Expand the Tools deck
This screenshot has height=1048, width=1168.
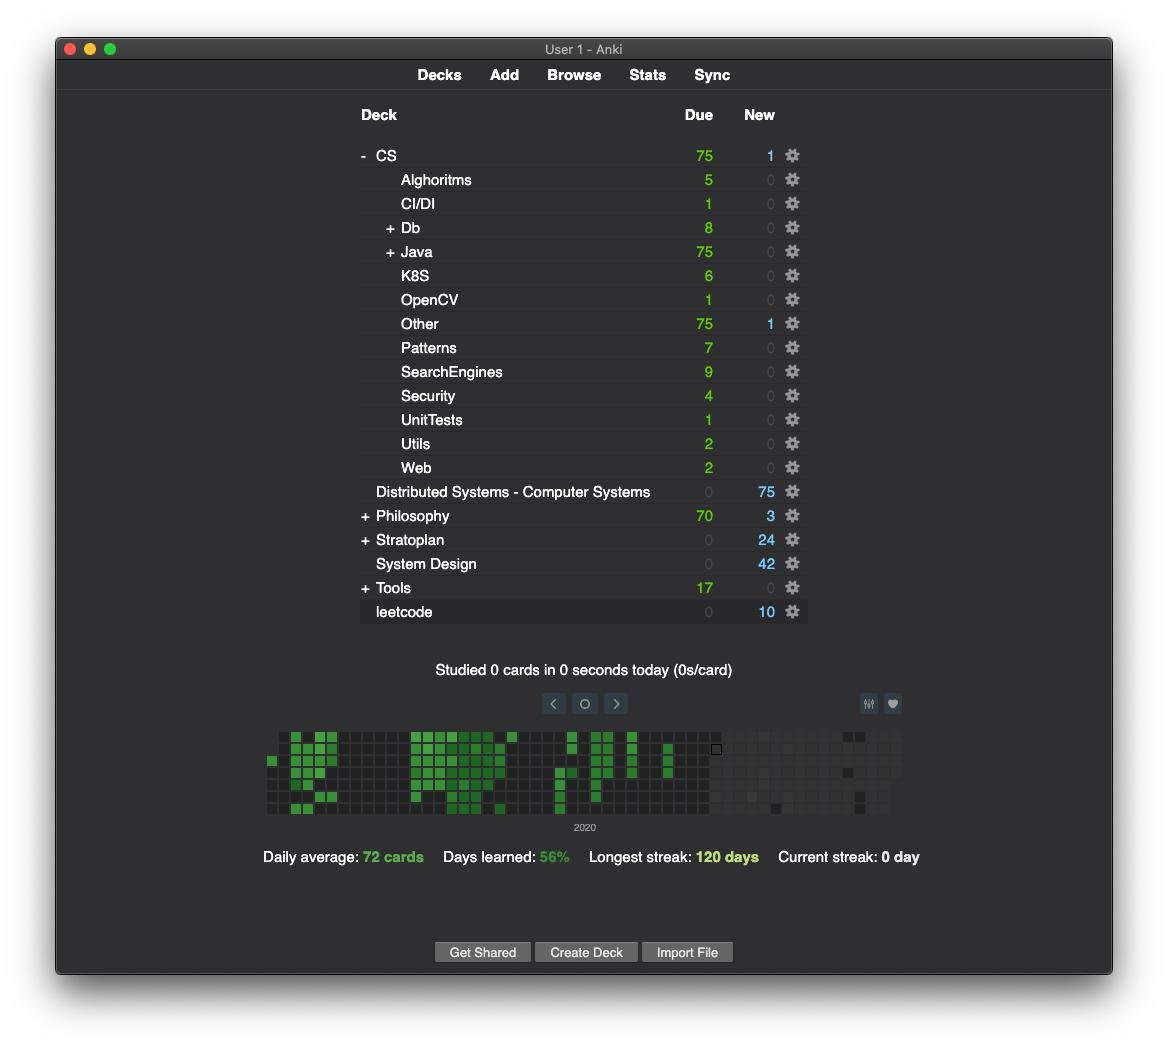click(x=365, y=588)
